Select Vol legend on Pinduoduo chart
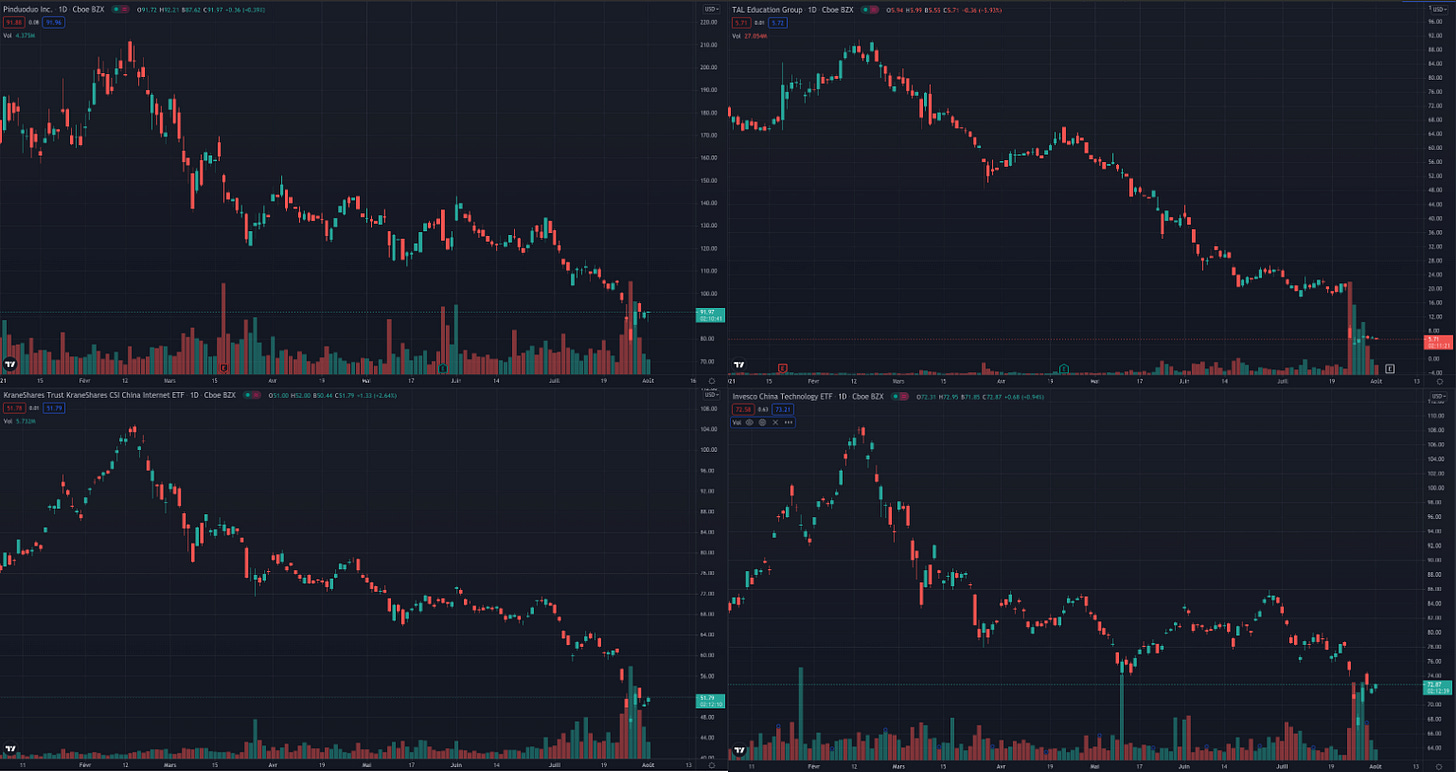 [x=7, y=36]
